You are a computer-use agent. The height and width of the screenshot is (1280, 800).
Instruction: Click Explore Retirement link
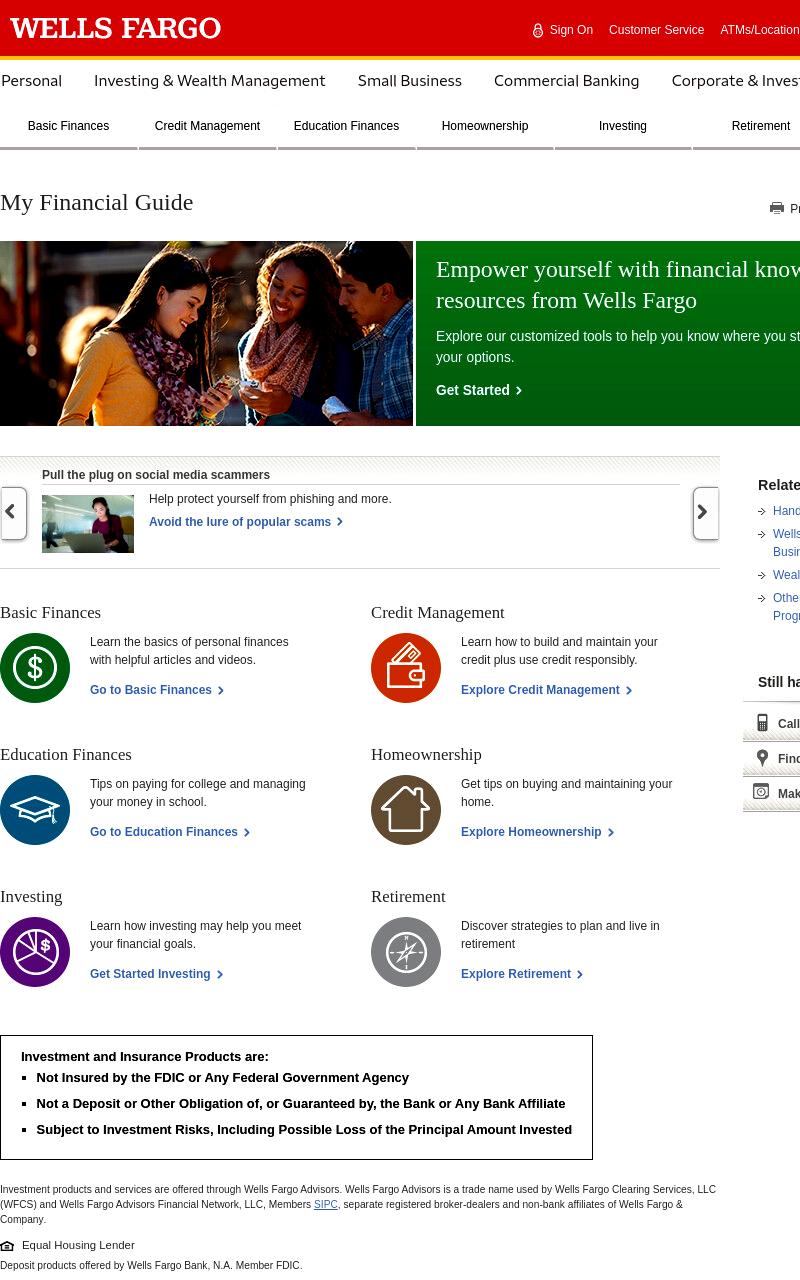pyautogui.click(x=521, y=974)
